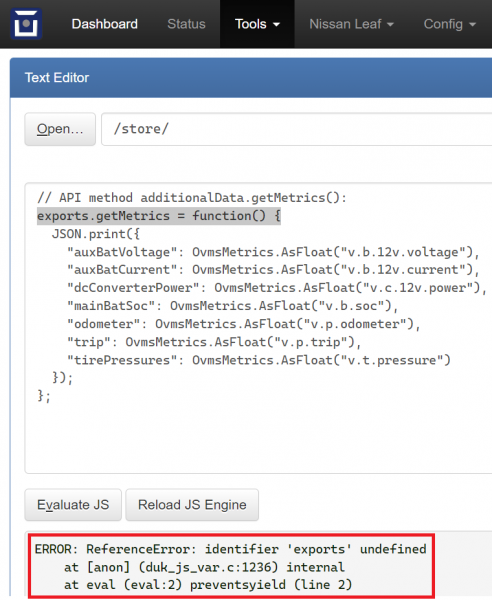The width and height of the screenshot is (492, 600).
Task: Expand the Nissan Leaf dropdown menu
Action: point(351,24)
